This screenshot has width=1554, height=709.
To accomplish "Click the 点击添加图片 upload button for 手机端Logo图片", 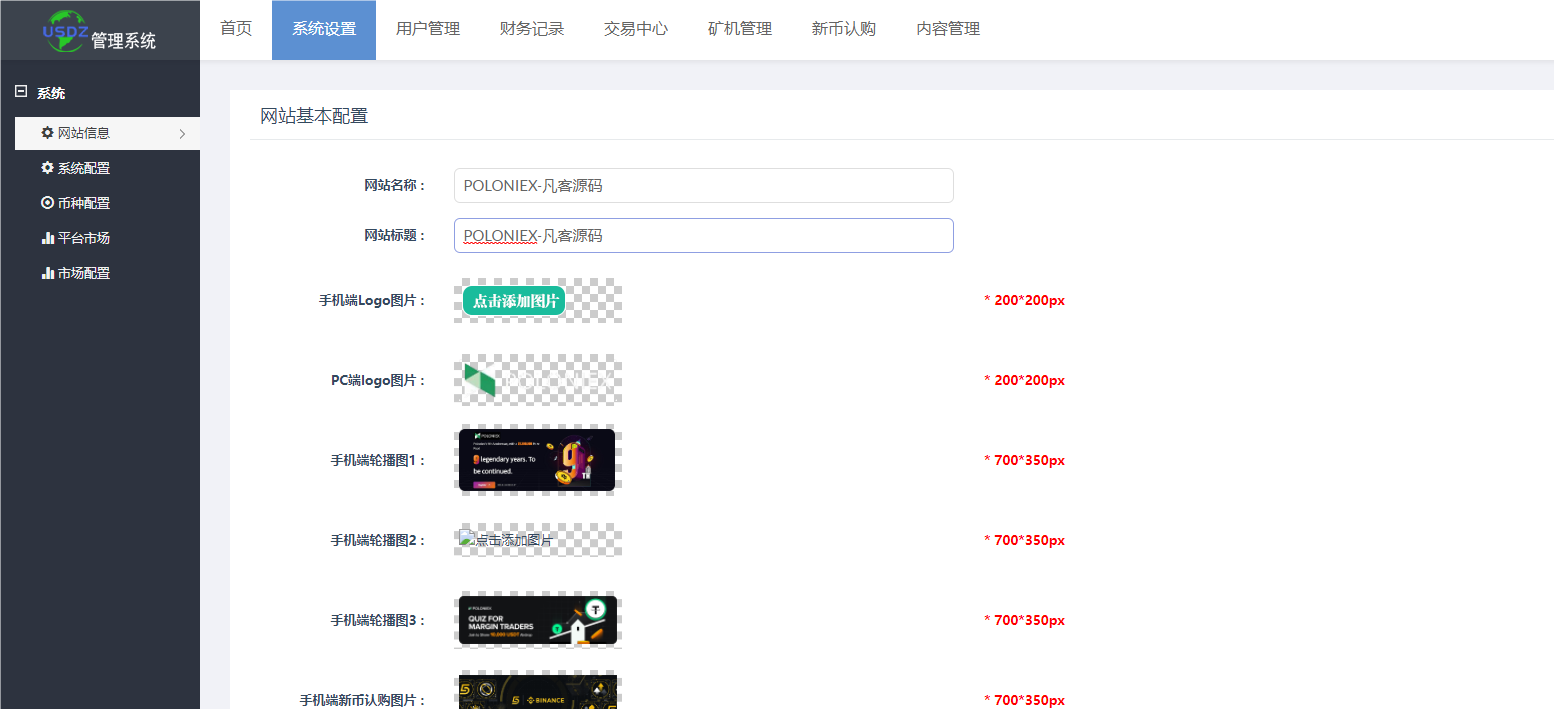I will (513, 299).
